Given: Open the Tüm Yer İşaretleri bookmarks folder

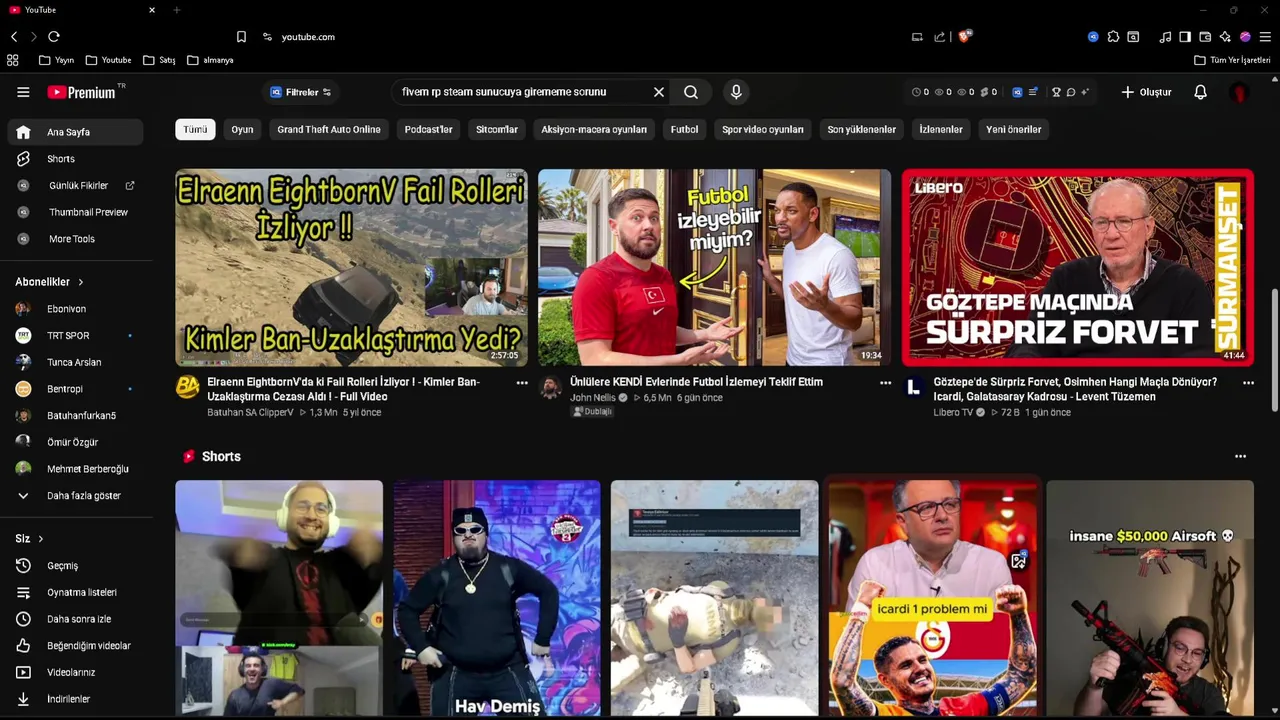Looking at the screenshot, I should (x=1232, y=60).
